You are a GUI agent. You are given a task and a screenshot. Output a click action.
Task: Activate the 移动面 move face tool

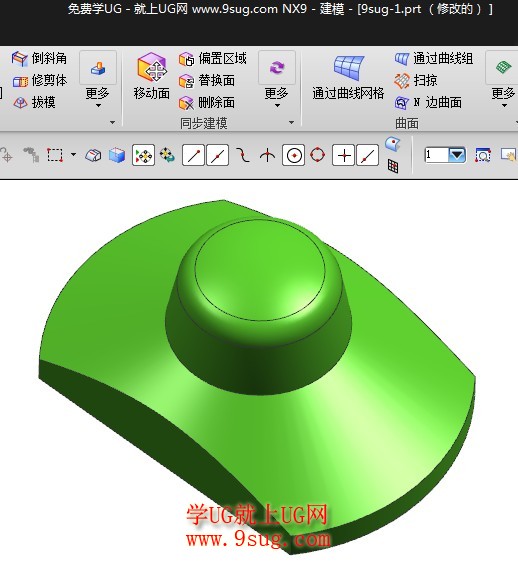[x=152, y=76]
